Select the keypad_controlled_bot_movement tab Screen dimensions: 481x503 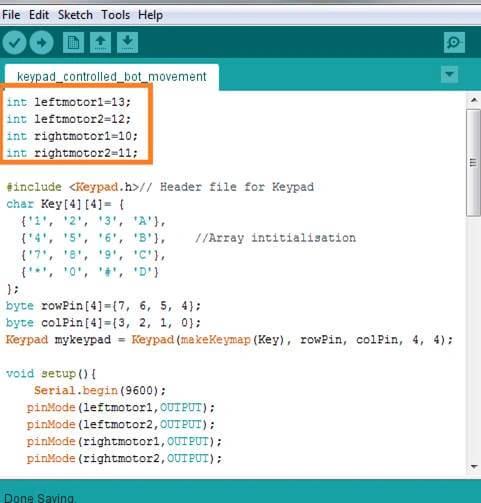(112, 77)
